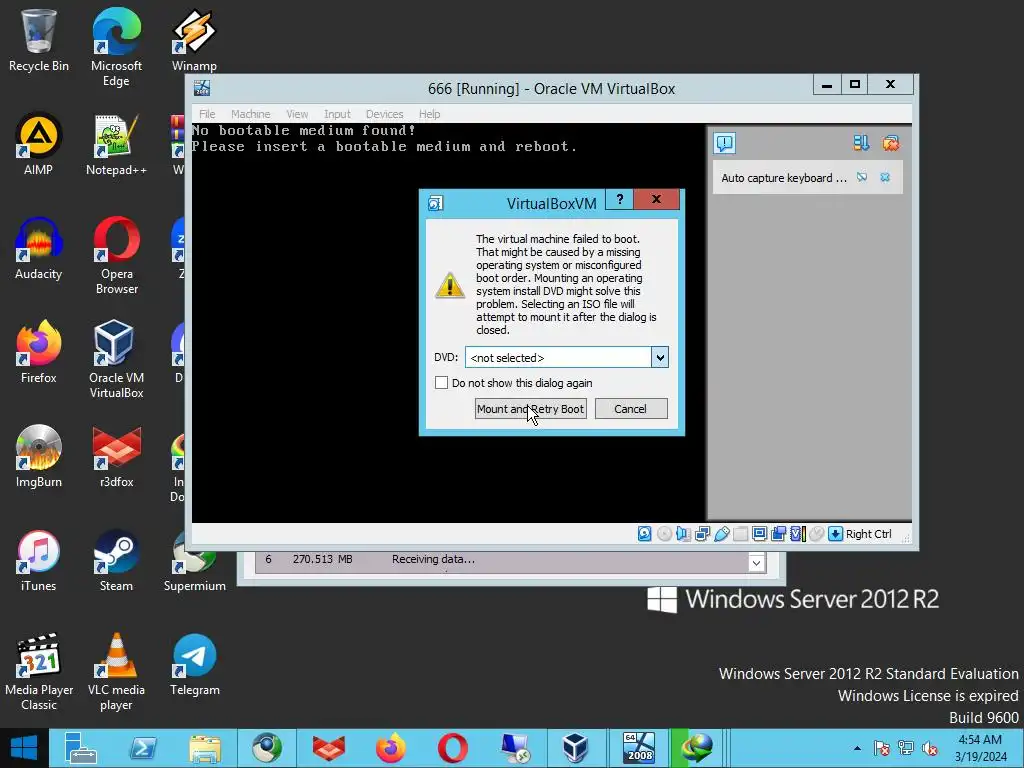1024x768 pixels.
Task: Select VLC media player desktop shortcut
Action: click(x=116, y=671)
